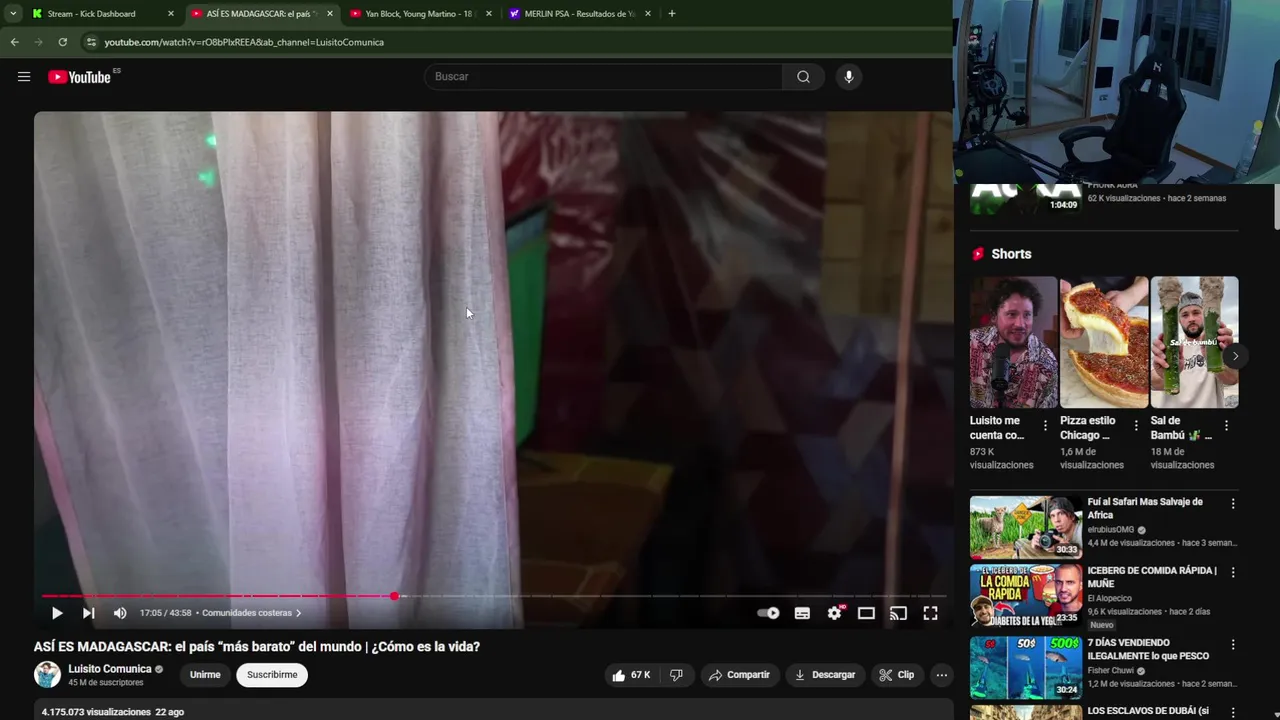Show next Shorts with the arrow
The height and width of the screenshot is (720, 1280).
[1236, 356]
